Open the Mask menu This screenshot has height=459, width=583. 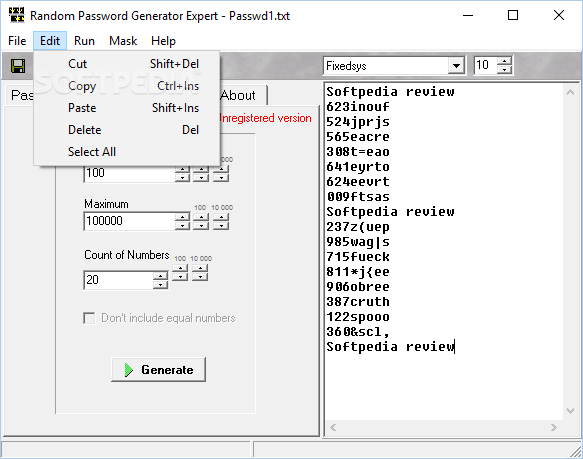pyautogui.click(x=123, y=41)
